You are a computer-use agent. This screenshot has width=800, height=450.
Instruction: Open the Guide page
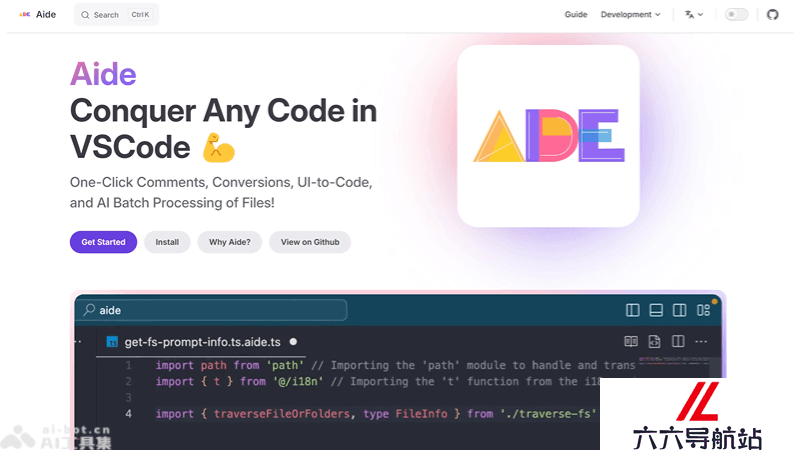pyautogui.click(x=576, y=14)
